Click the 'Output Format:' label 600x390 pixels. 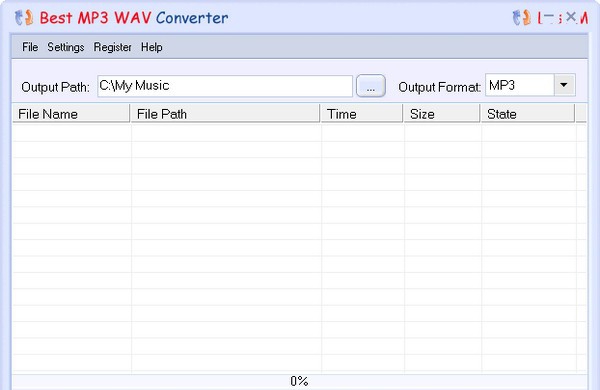point(439,87)
